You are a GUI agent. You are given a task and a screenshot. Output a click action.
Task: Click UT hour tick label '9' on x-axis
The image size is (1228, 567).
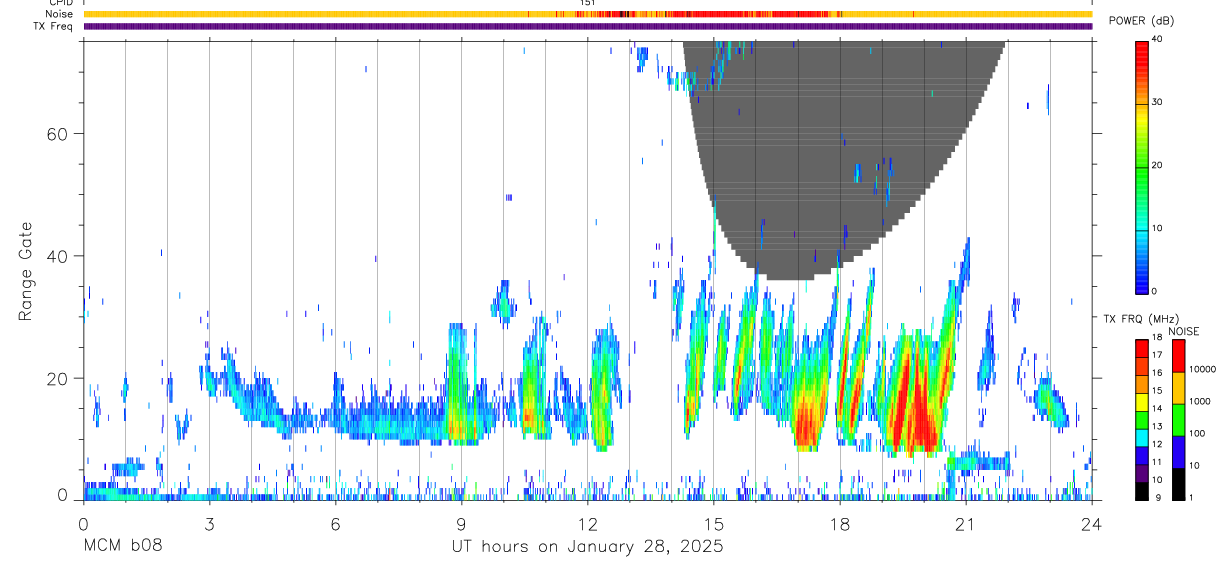(x=461, y=523)
